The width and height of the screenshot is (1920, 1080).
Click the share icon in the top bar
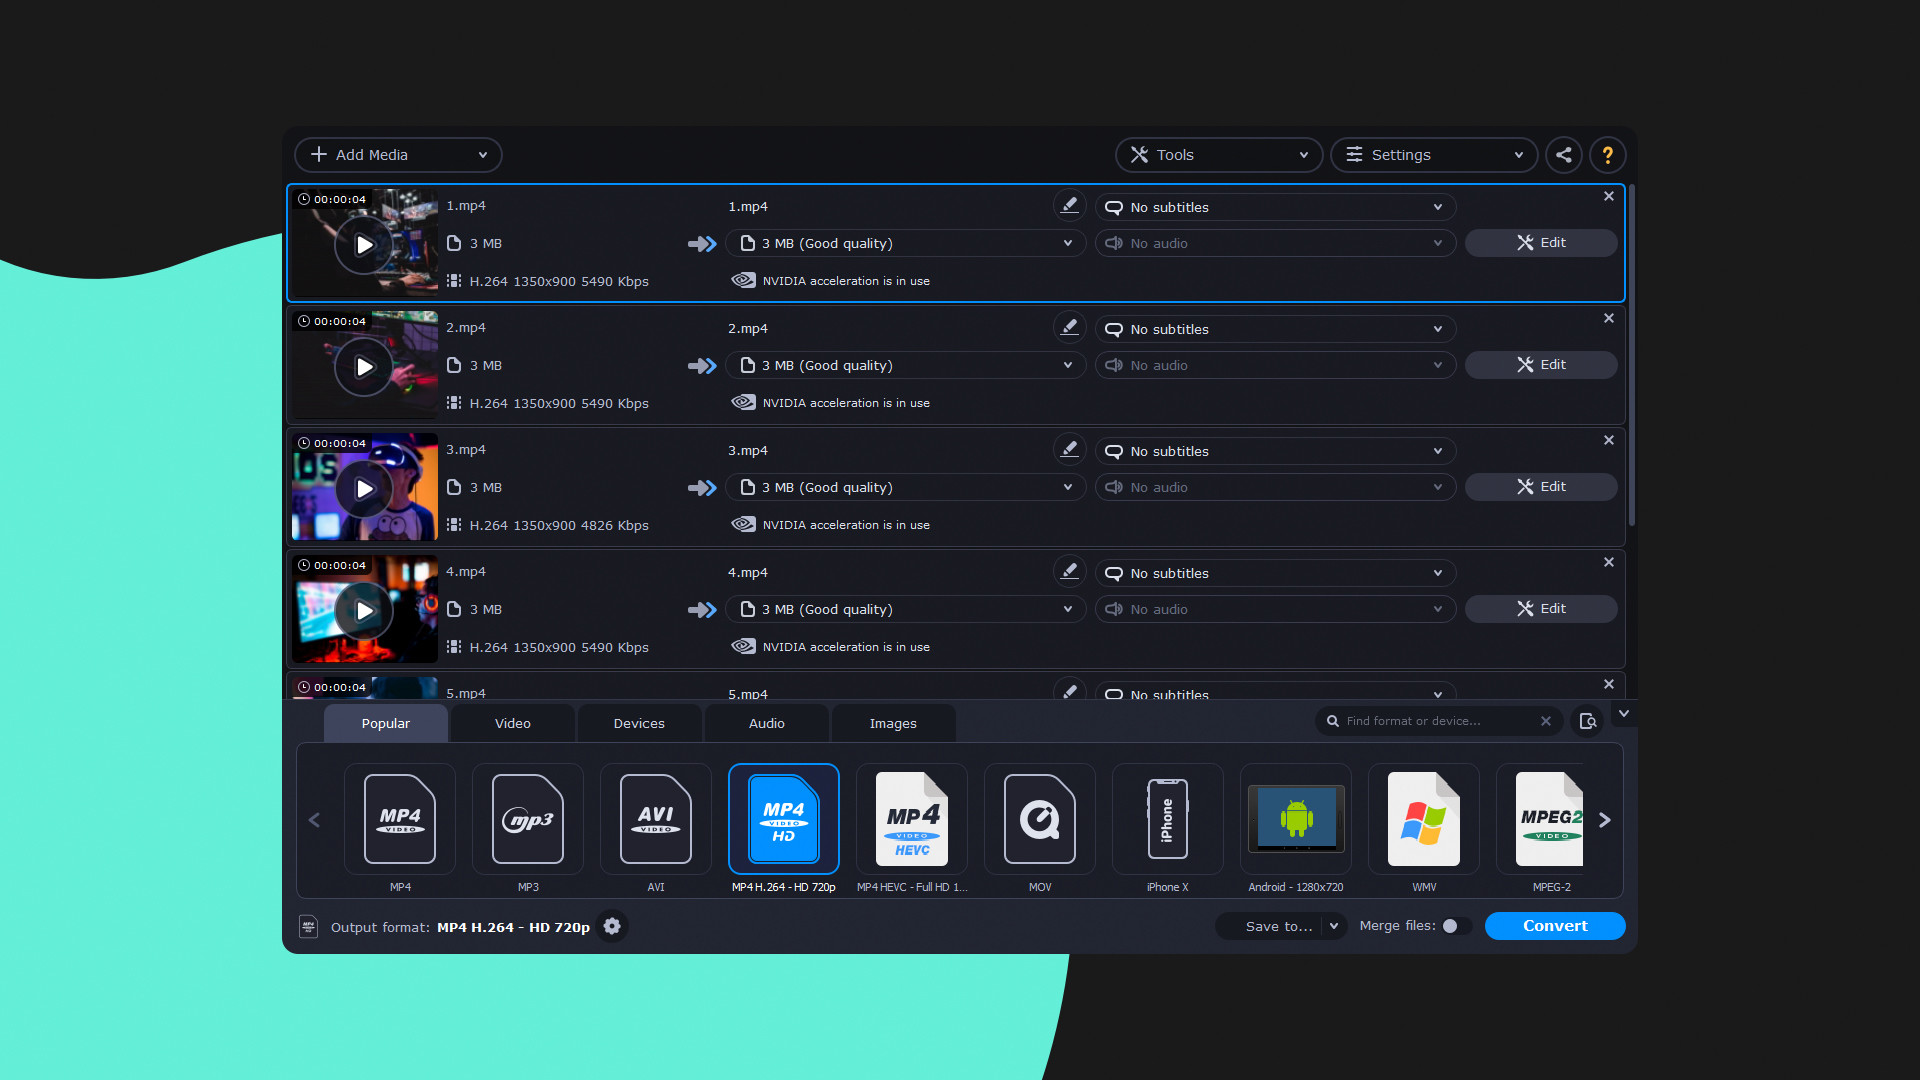point(1564,154)
